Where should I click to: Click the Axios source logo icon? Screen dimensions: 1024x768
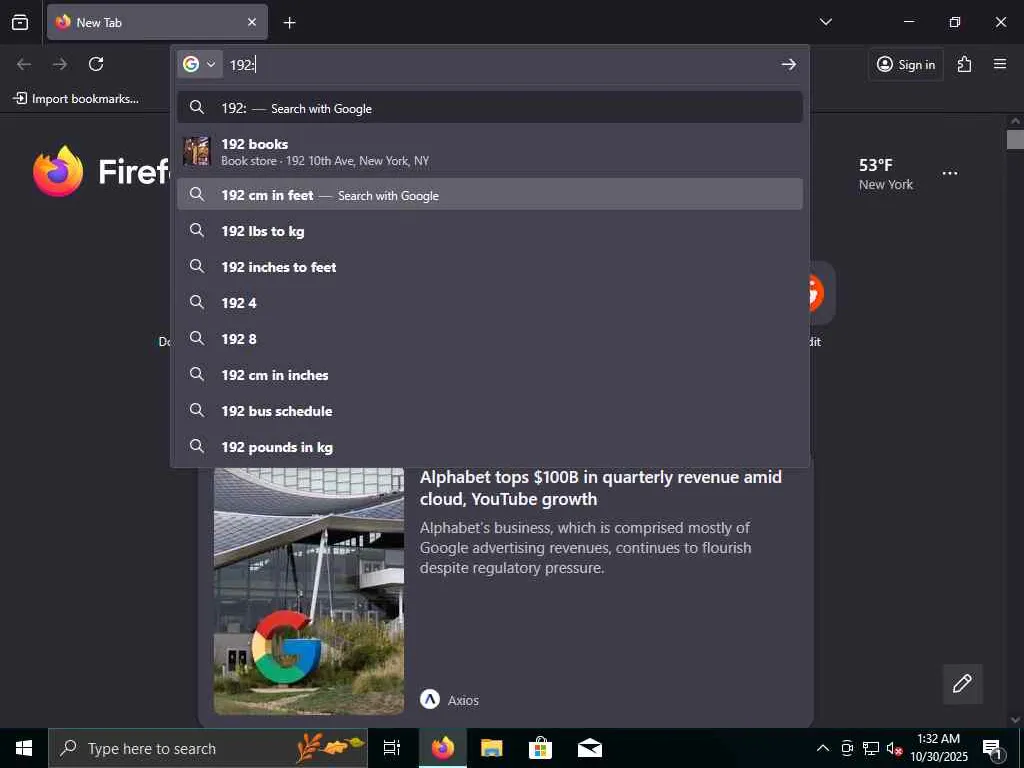pyautogui.click(x=430, y=699)
